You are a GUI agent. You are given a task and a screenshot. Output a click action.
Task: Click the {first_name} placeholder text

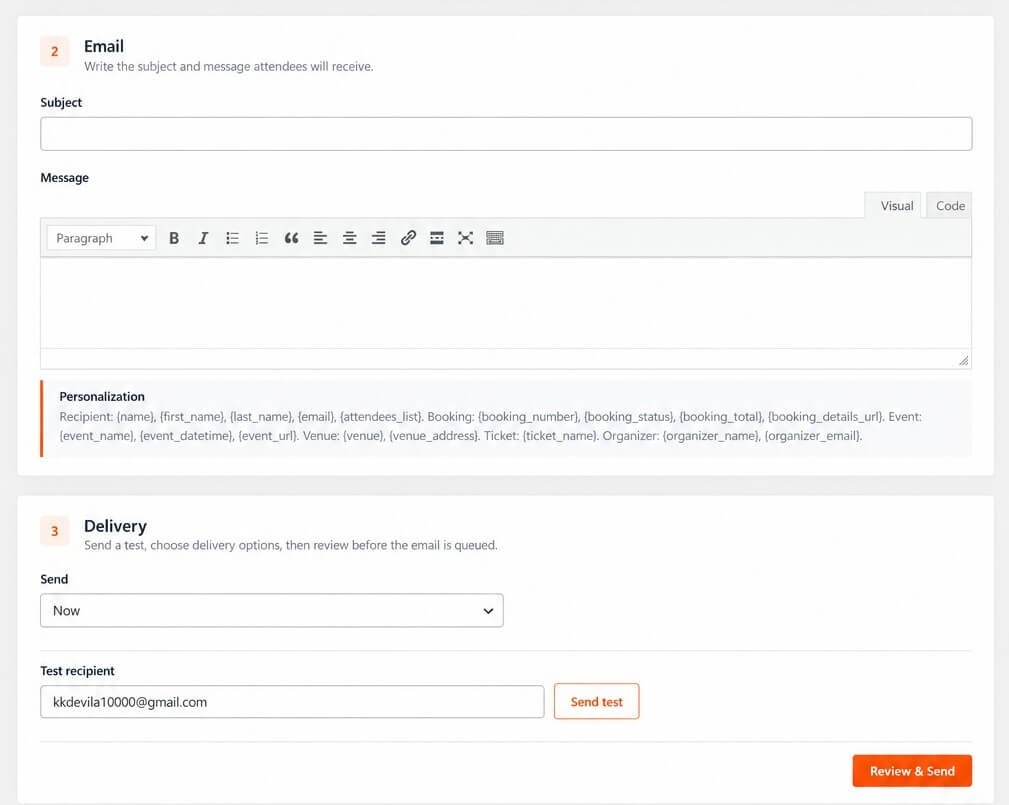192,416
